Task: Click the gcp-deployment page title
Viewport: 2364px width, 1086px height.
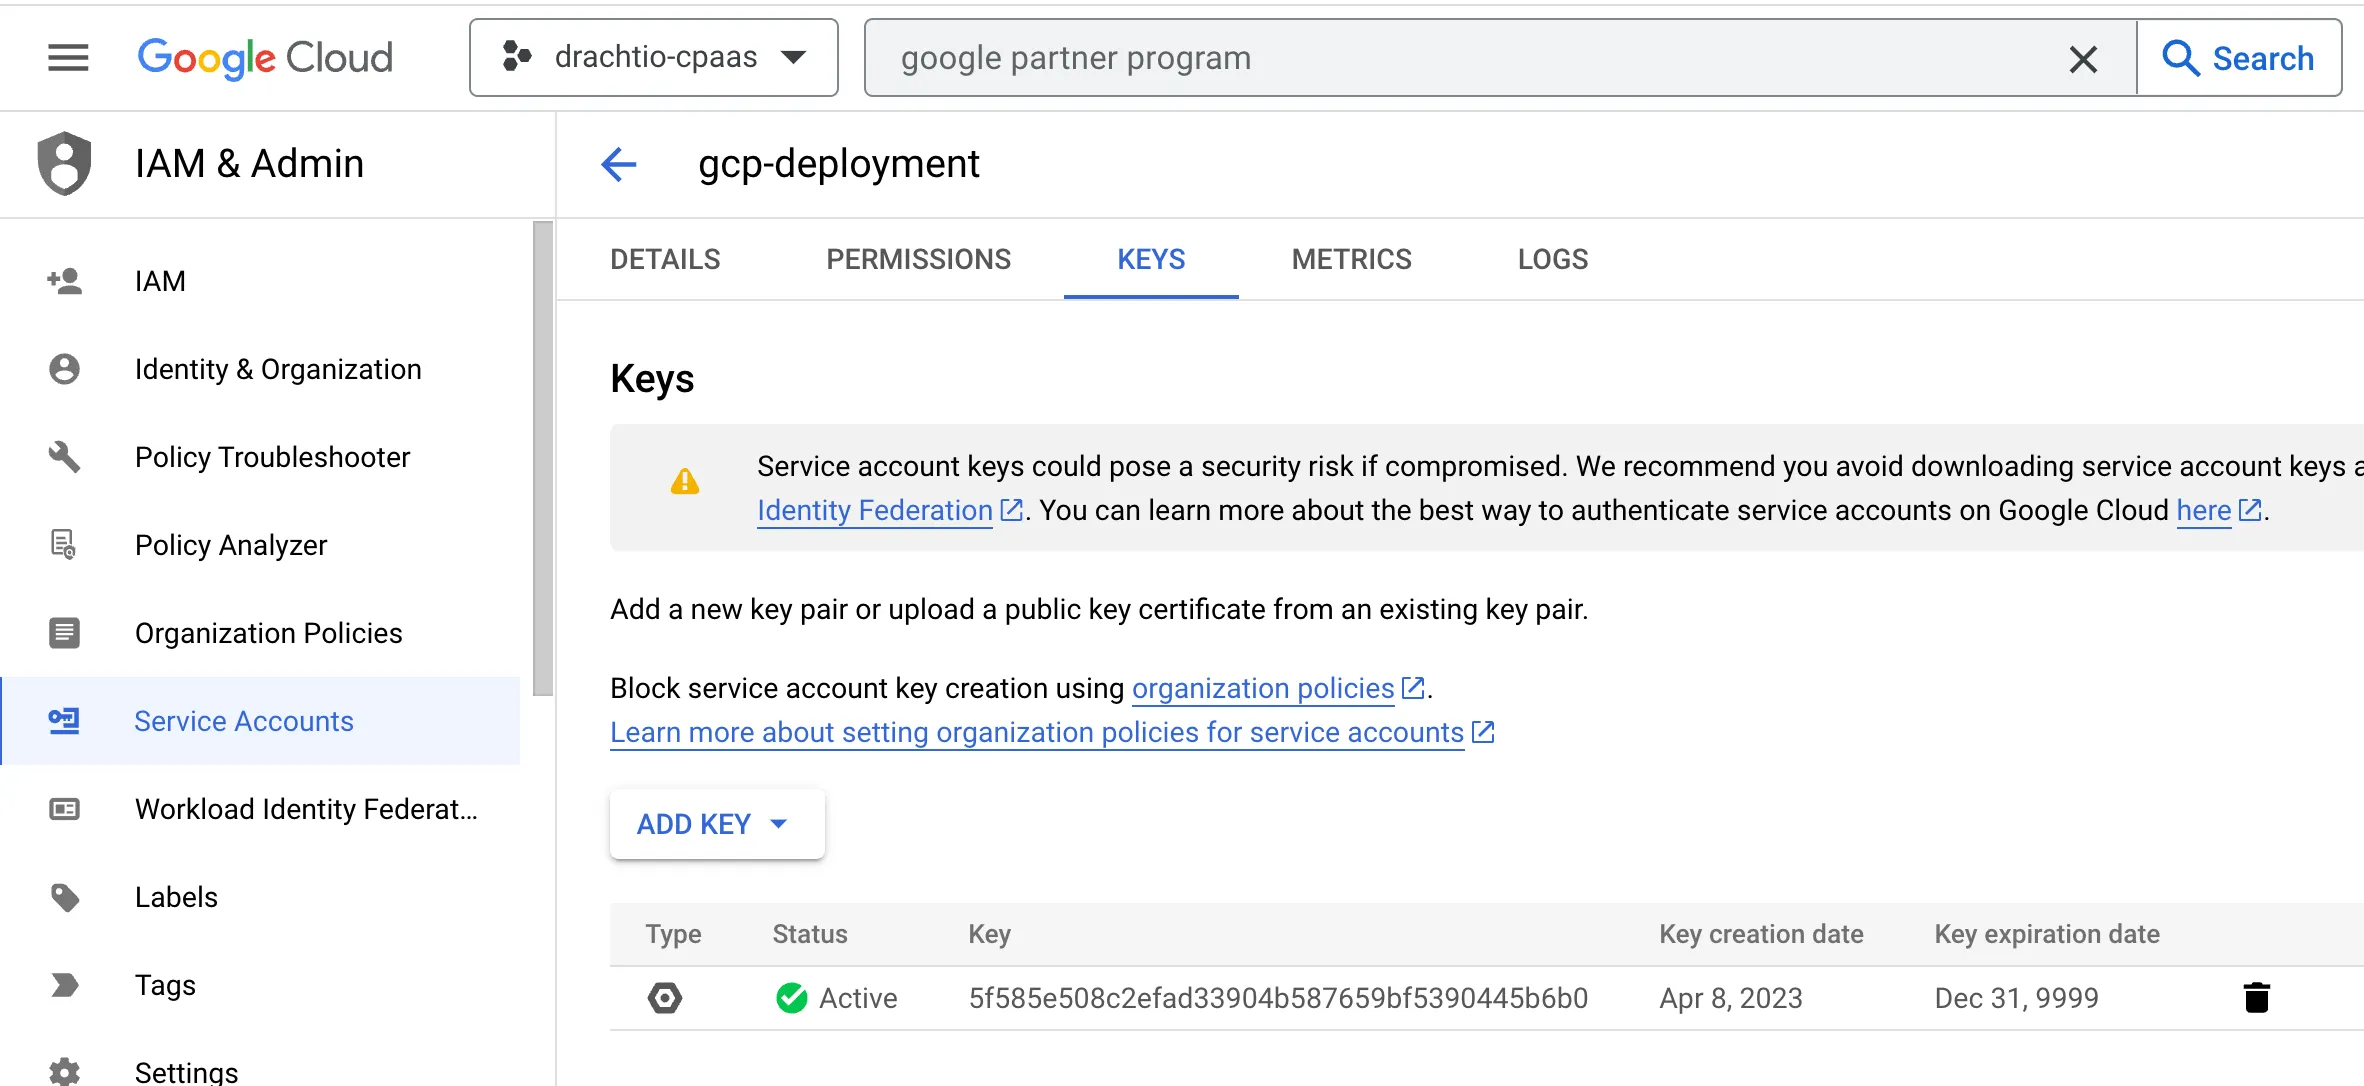Action: click(838, 164)
